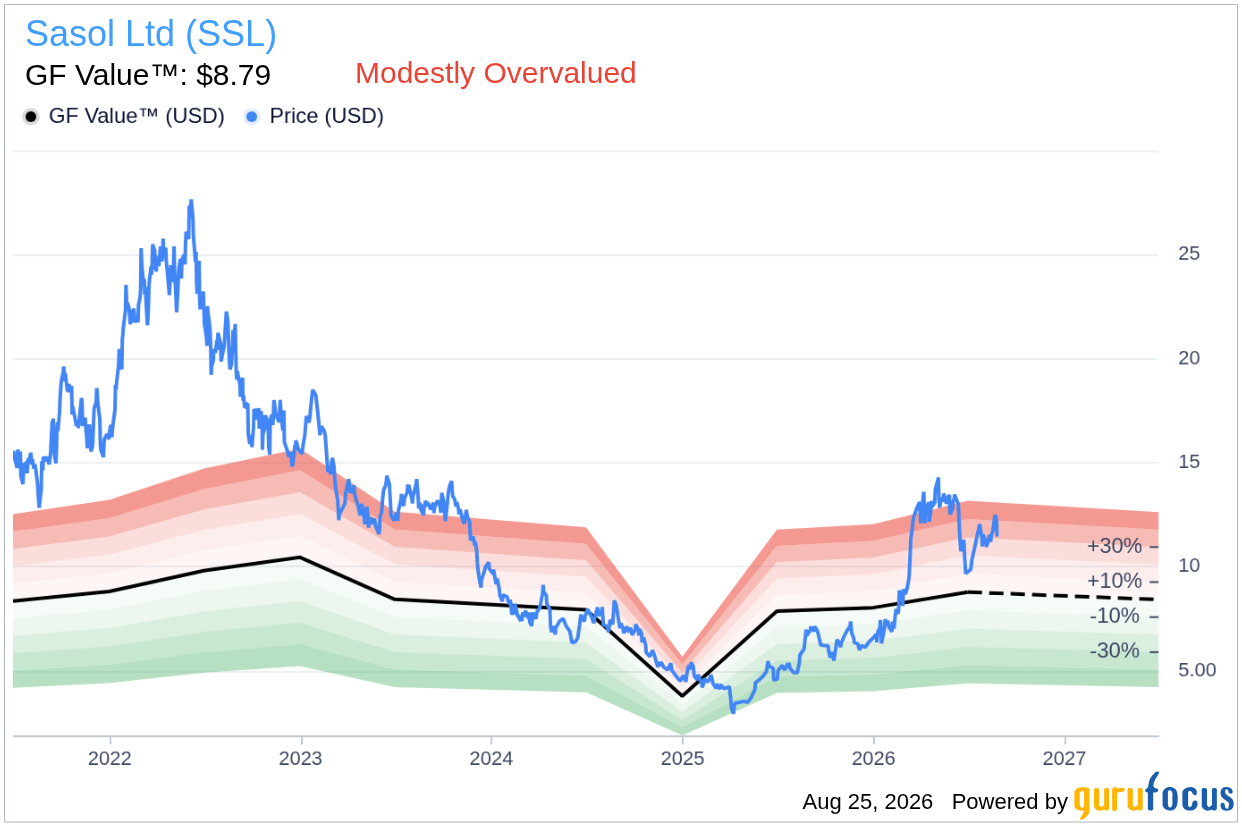
Task: Click the price peak near mid-2022
Action: 190,203
